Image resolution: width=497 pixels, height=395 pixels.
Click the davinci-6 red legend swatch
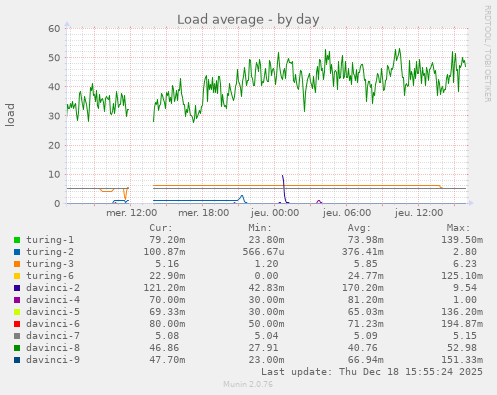tap(17, 324)
